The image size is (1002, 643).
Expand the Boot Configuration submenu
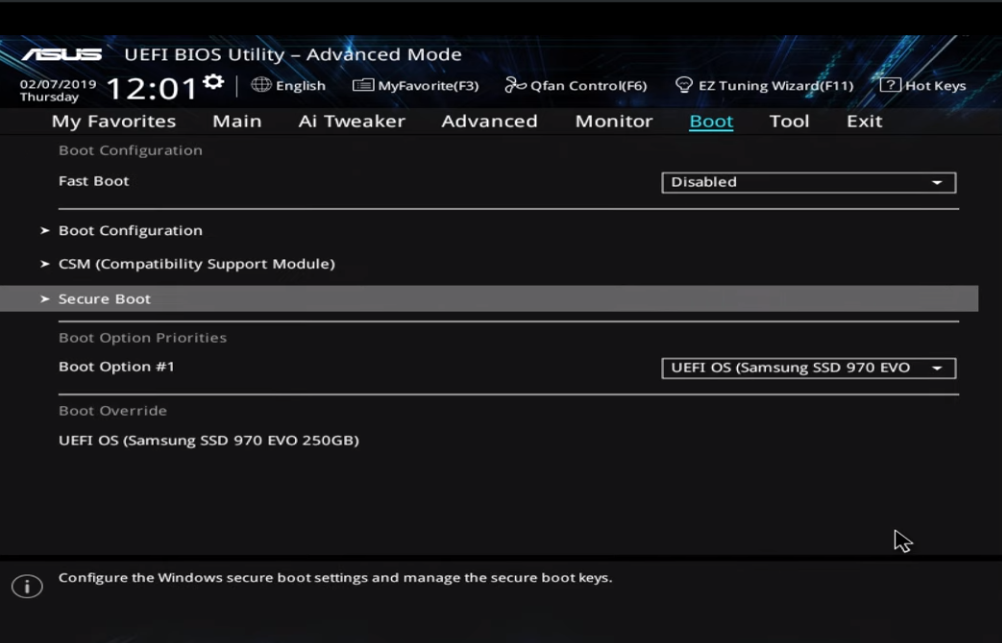click(130, 231)
